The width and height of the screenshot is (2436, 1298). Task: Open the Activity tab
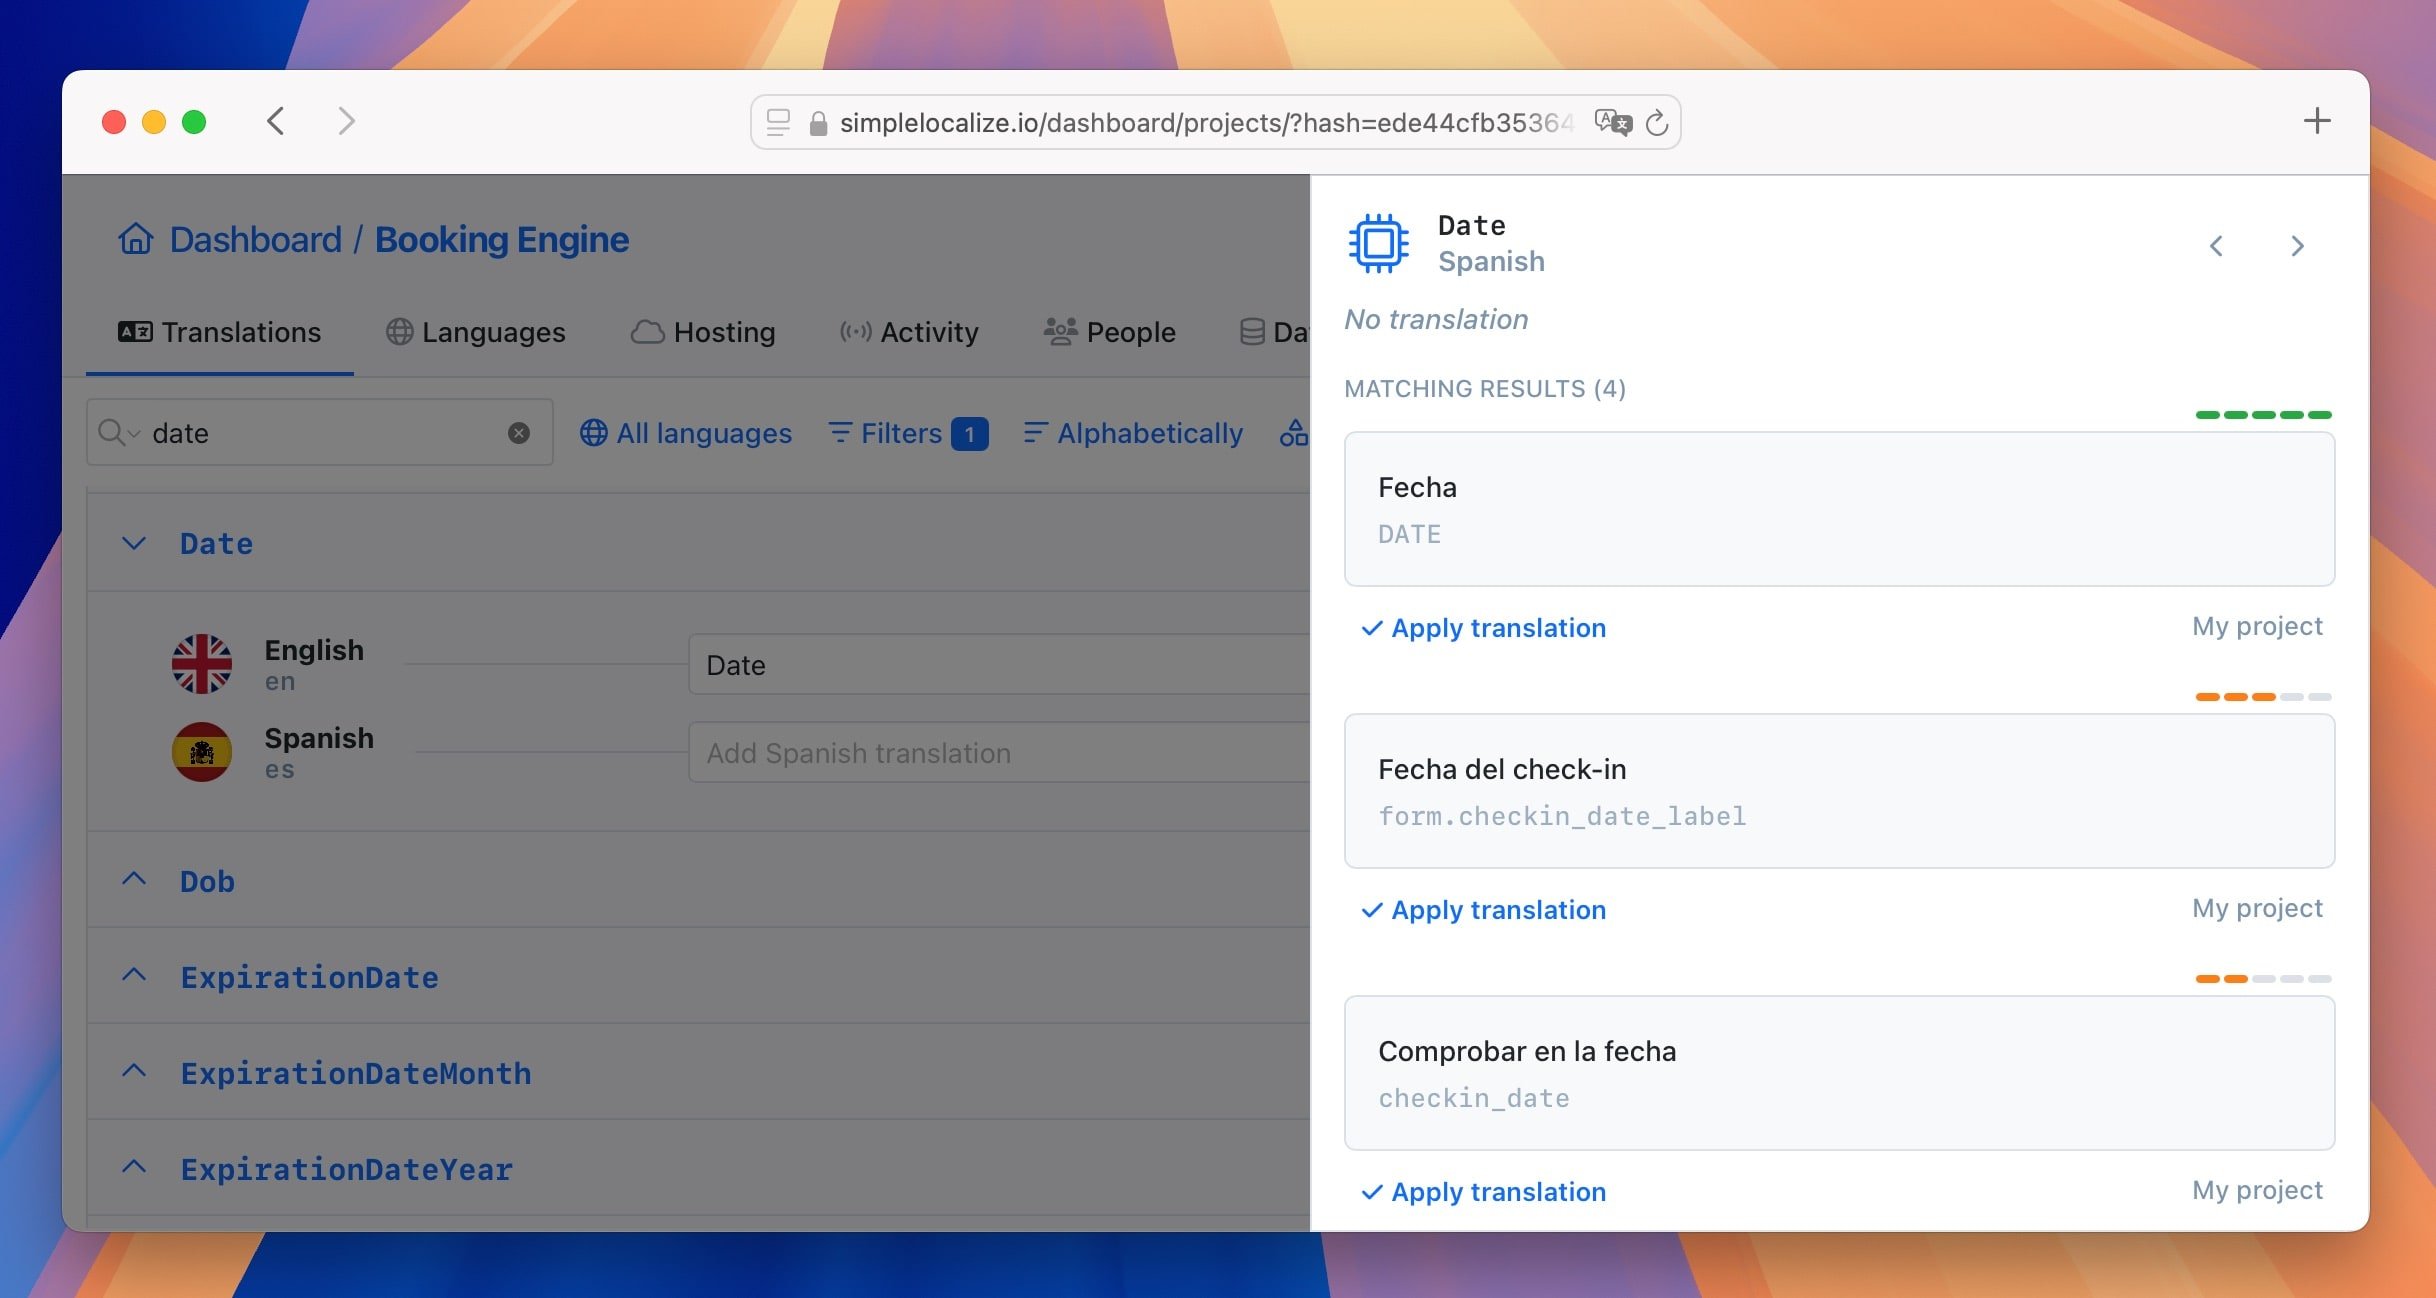909,332
